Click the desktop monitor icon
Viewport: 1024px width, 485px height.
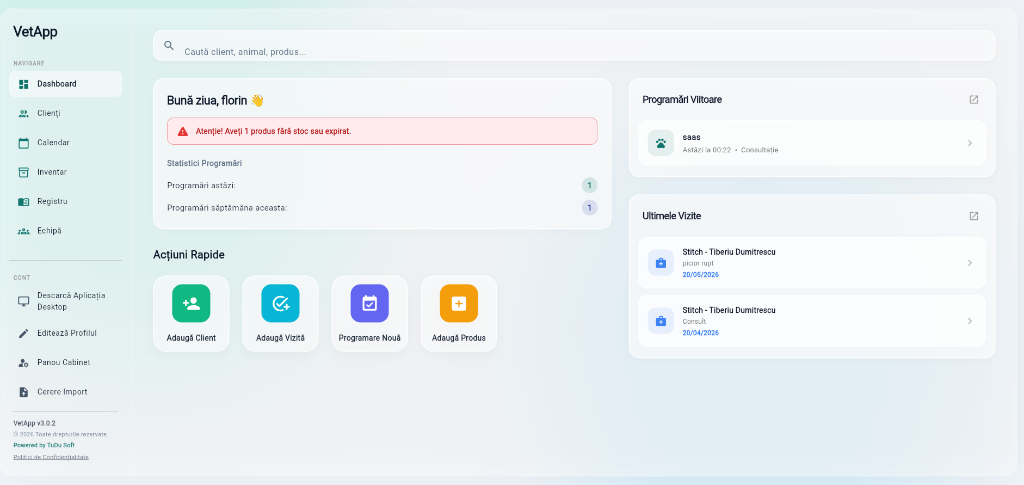click(24, 301)
